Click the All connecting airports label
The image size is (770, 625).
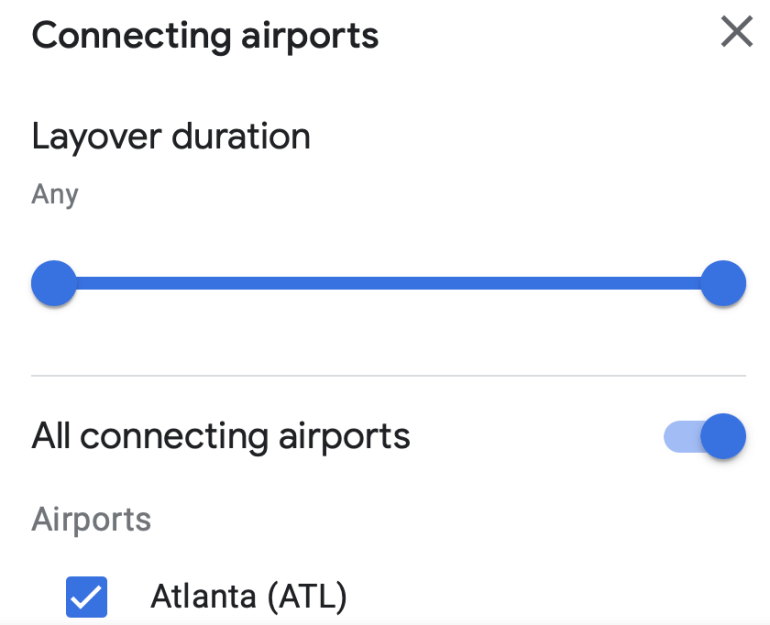(x=221, y=437)
